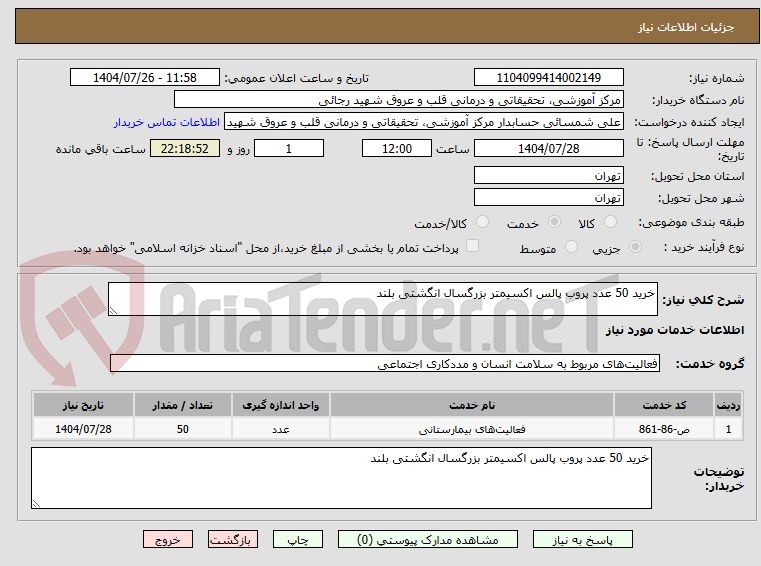761x566 pixels.
Task: Click the ردیف column header
Action: coord(728,405)
